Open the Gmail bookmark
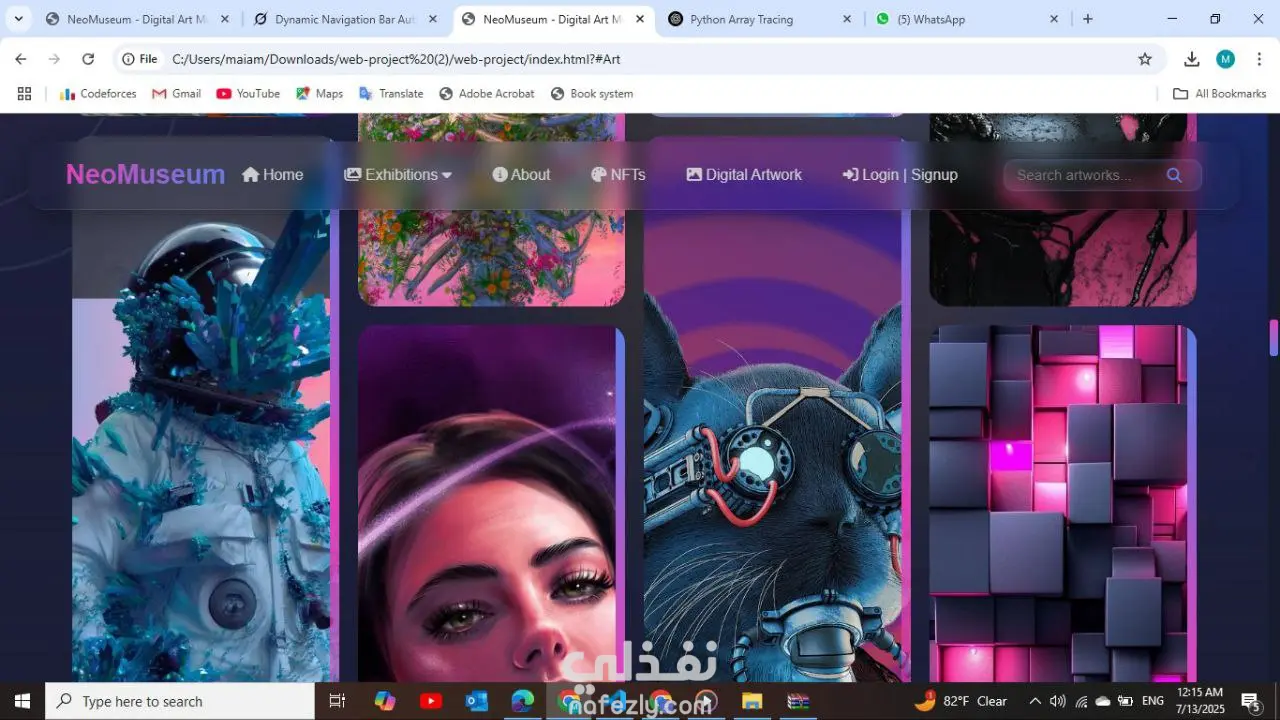Screen dimensions: 1280x720 click(176, 94)
